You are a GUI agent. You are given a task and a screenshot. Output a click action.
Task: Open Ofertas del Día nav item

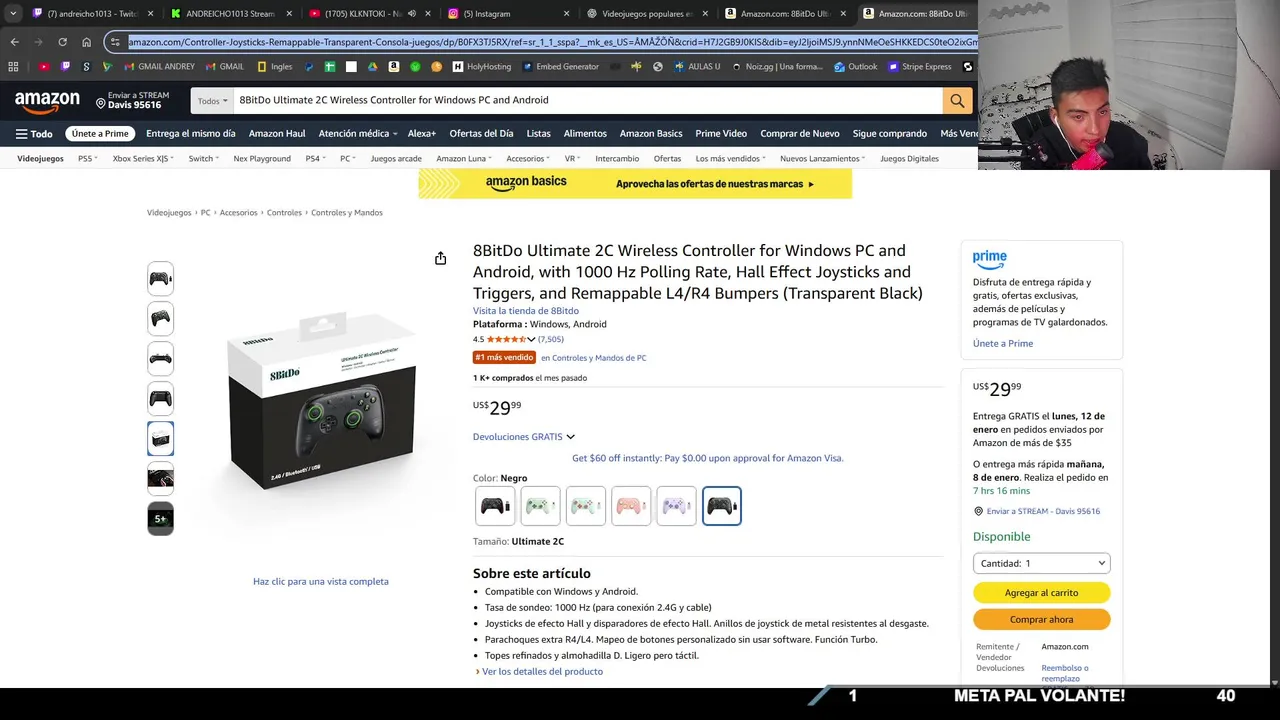tap(481, 134)
